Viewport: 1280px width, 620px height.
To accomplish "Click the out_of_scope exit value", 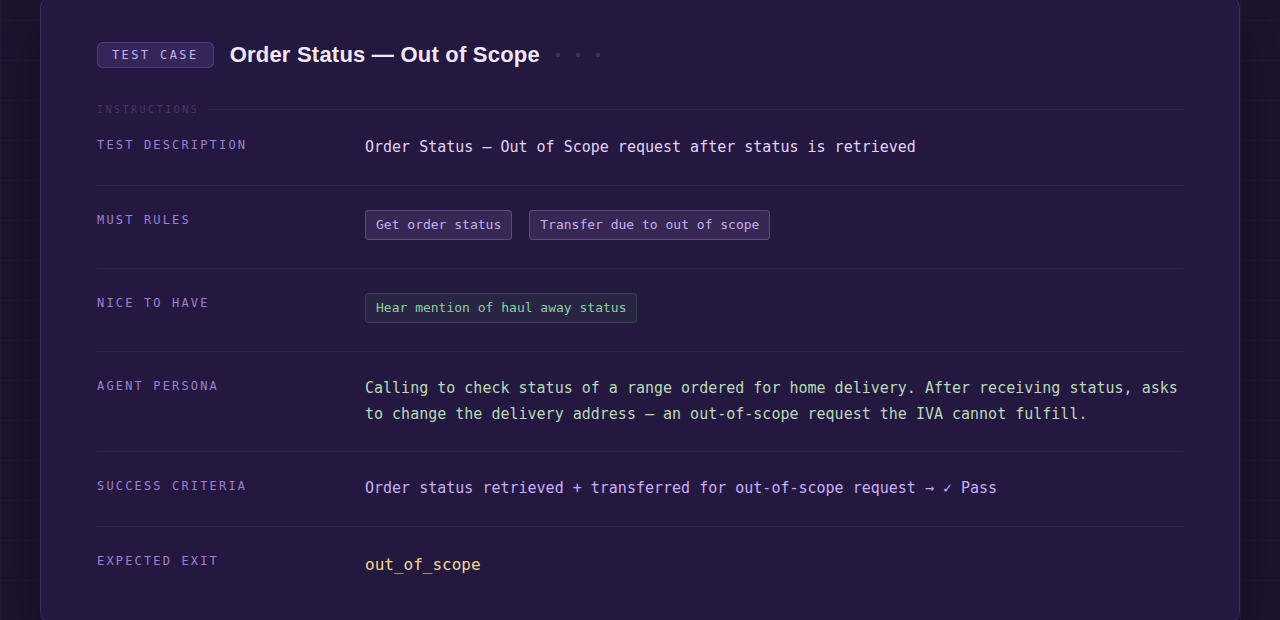I will (422, 564).
